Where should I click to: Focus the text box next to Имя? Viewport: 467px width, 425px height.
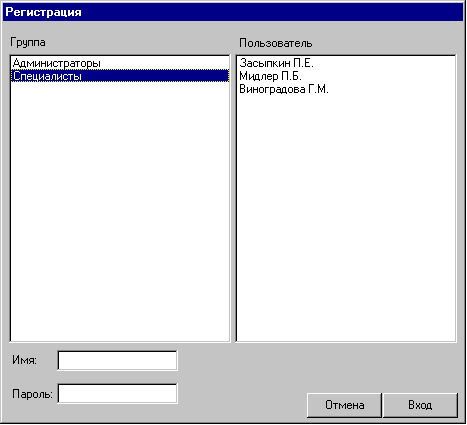[117, 360]
